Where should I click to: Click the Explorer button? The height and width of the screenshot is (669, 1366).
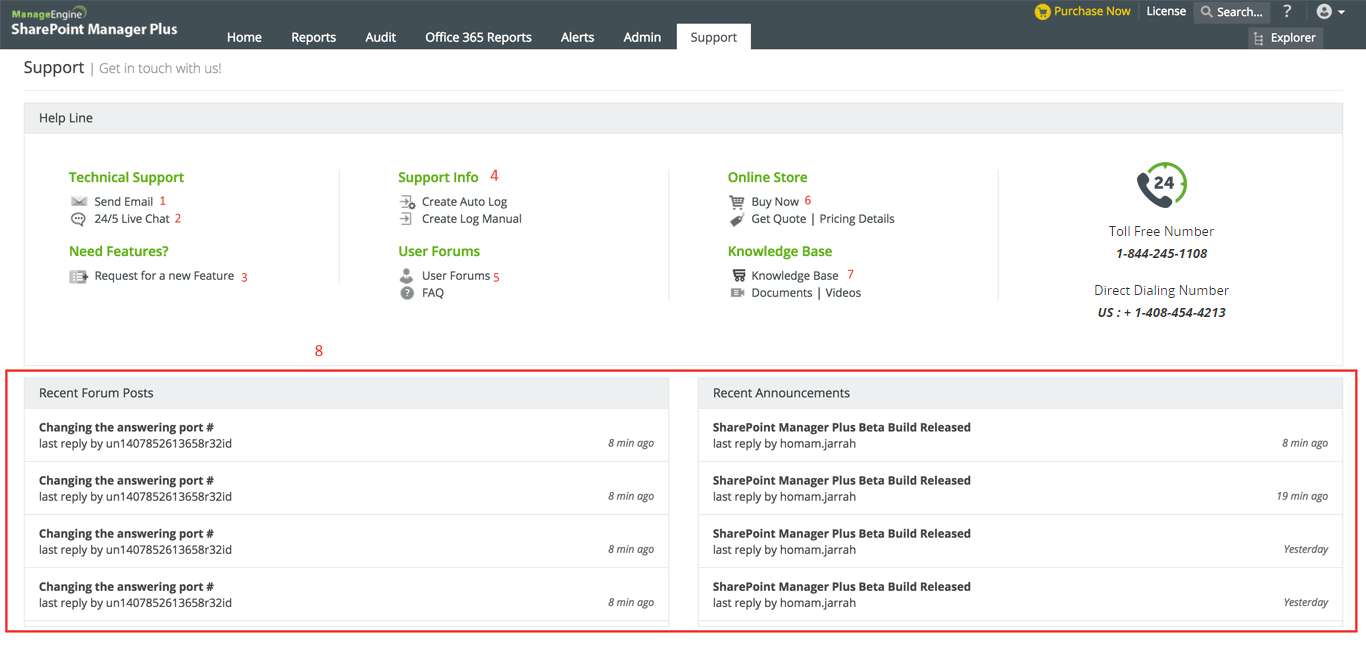1285,37
